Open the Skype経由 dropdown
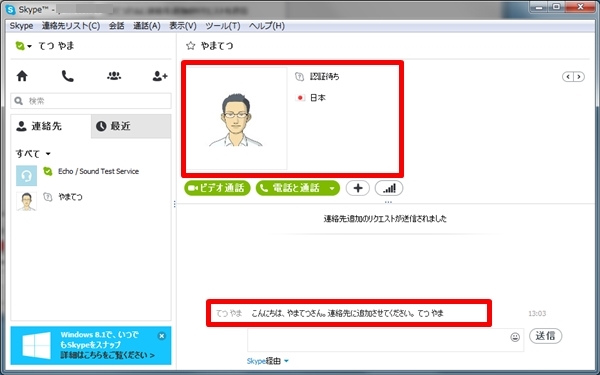Screen dimensions: 600x375 [267, 361]
